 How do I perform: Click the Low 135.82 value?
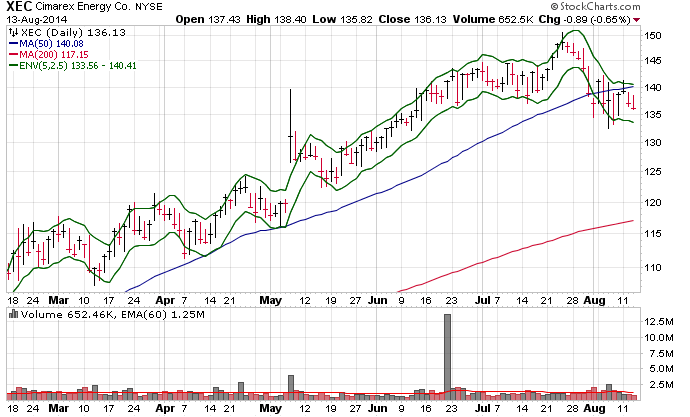click(342, 19)
